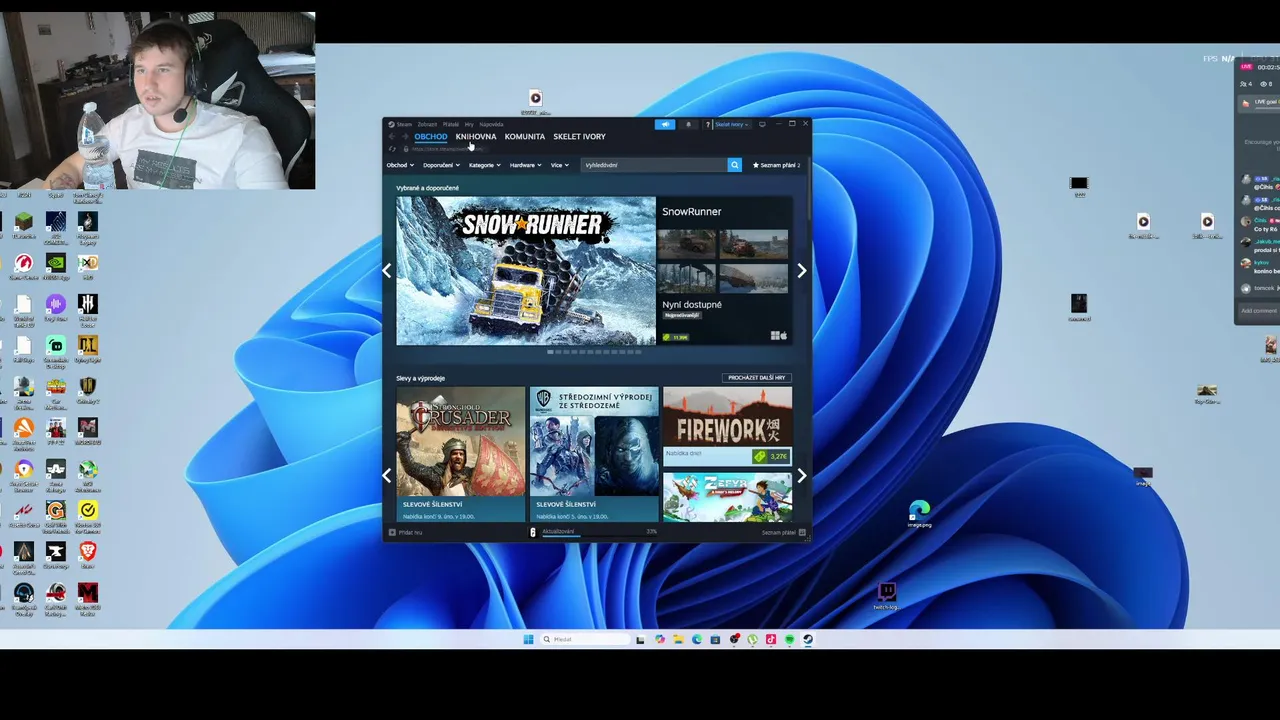Viewport: 1280px width, 720px height.
Task: Click the Rainbow Six download icon
Action: pos(533,532)
